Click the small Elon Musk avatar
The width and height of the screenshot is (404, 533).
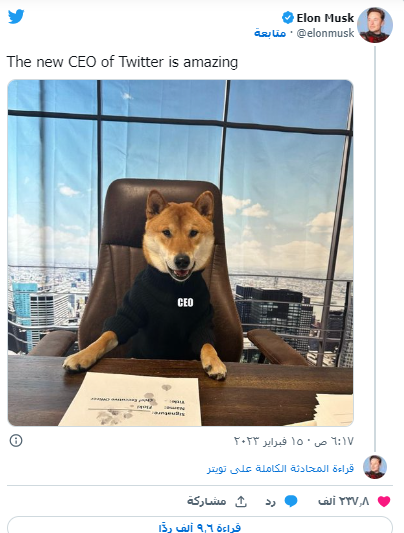pos(375,467)
